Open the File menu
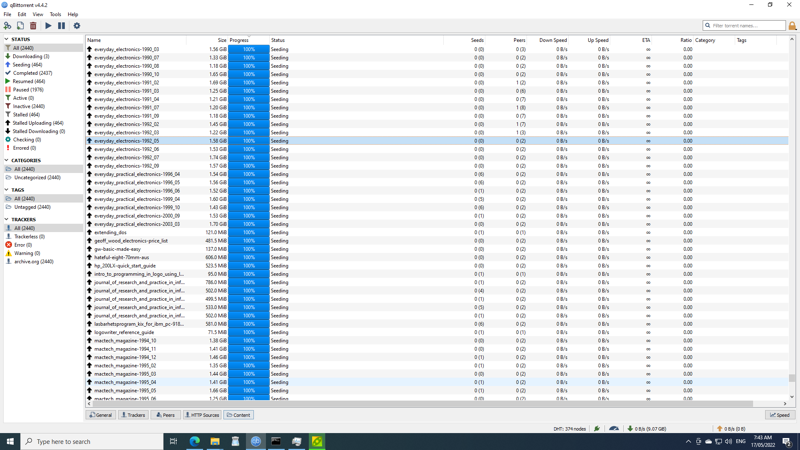This screenshot has height=450, width=800. pyautogui.click(x=7, y=14)
